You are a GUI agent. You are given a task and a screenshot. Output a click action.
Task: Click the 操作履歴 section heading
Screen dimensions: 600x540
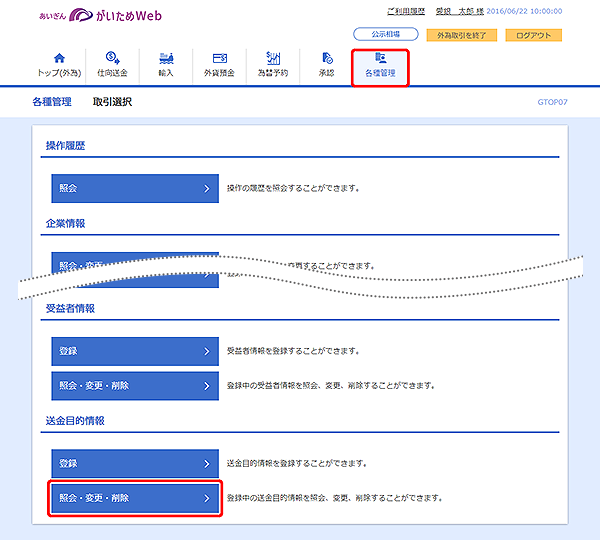tap(65, 146)
